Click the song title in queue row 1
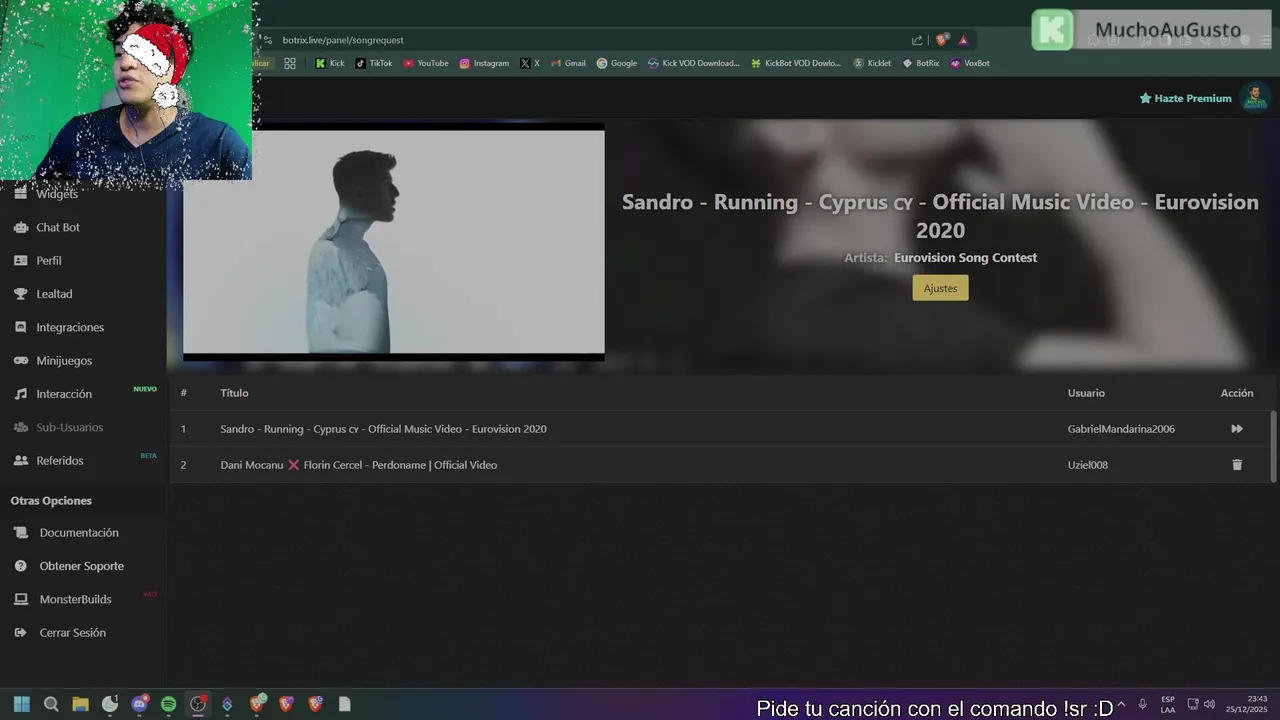The height and width of the screenshot is (720, 1280). [383, 429]
